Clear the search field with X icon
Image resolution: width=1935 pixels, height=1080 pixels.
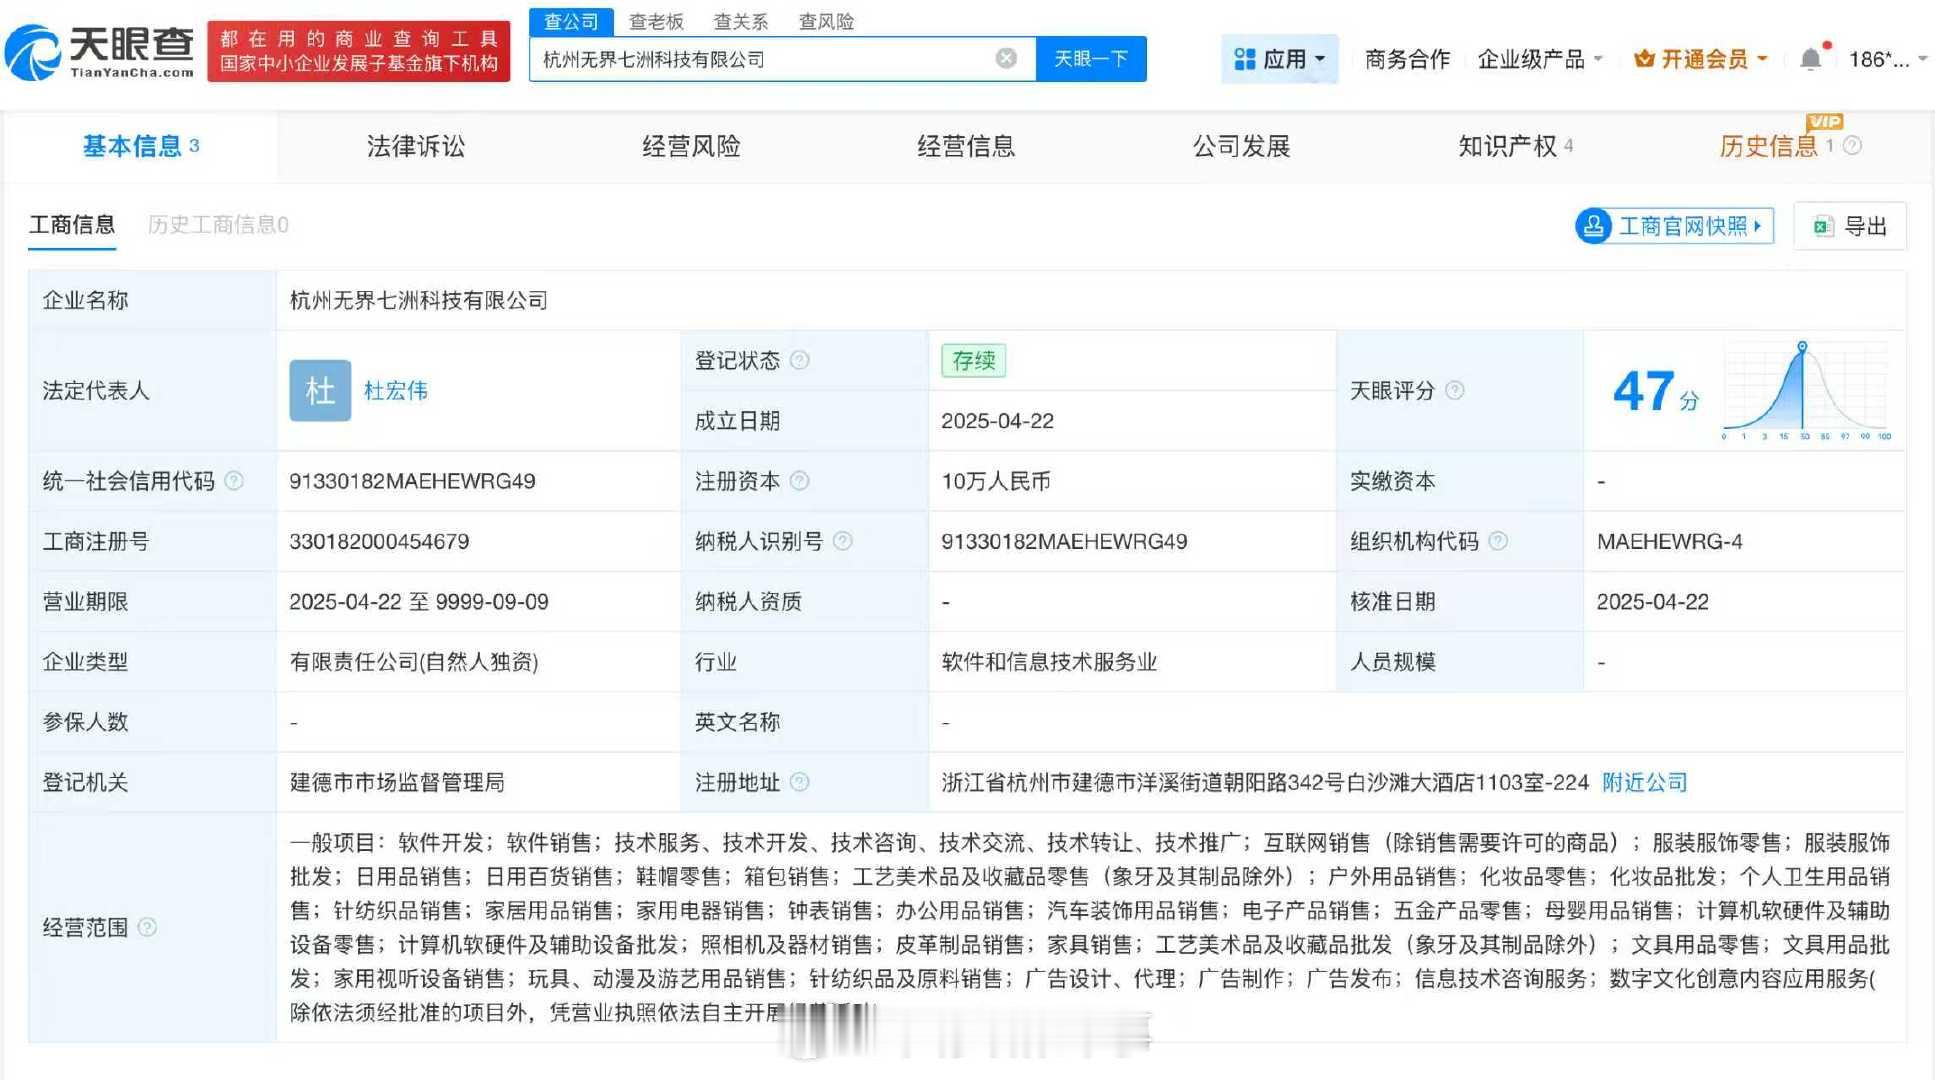[1006, 59]
